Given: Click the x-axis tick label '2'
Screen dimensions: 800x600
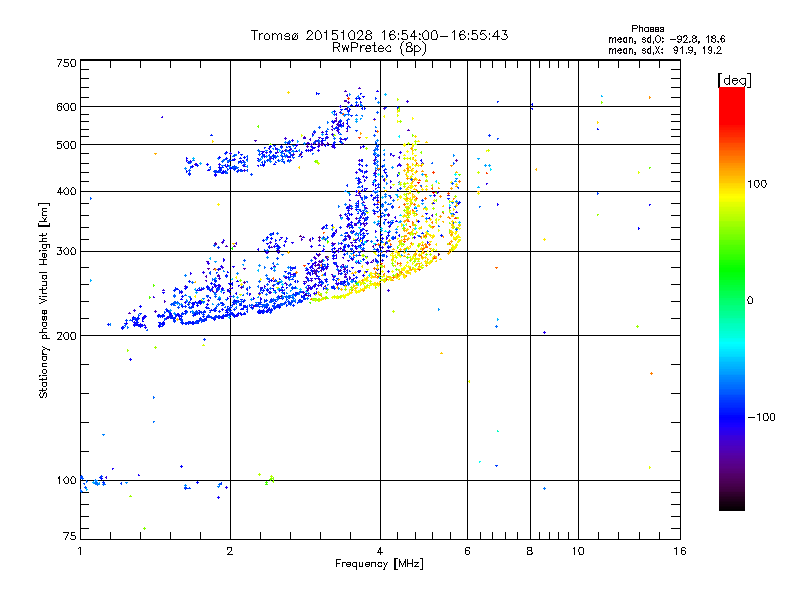Looking at the screenshot, I should pyautogui.click(x=230, y=551).
